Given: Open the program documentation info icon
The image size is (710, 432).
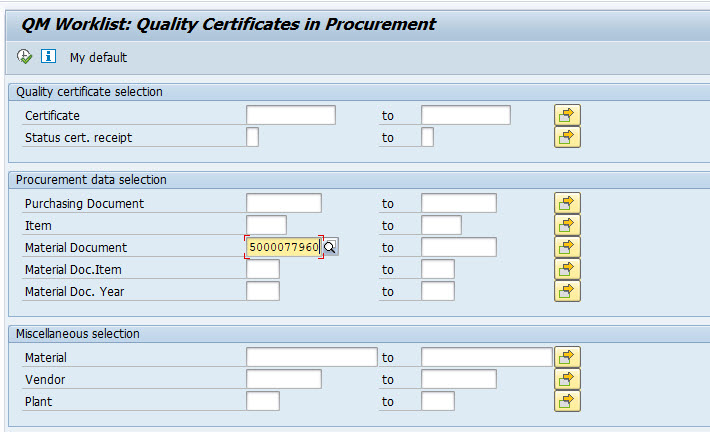Looking at the screenshot, I should pos(48,56).
